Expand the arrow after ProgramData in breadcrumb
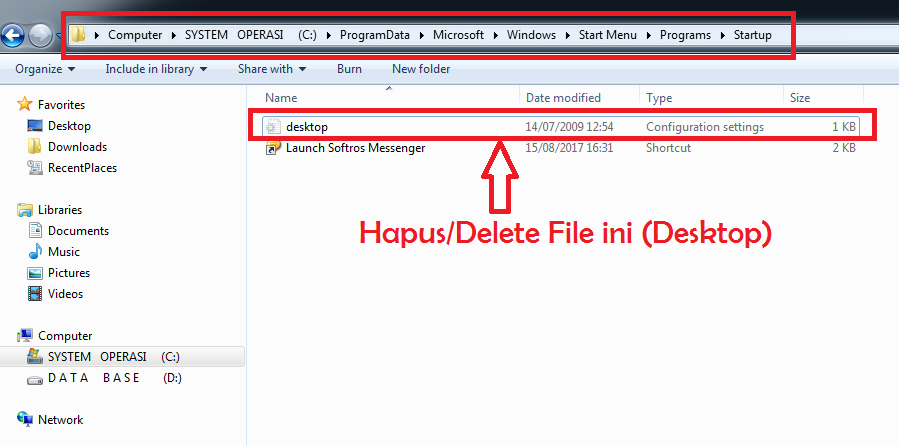 coord(422,36)
